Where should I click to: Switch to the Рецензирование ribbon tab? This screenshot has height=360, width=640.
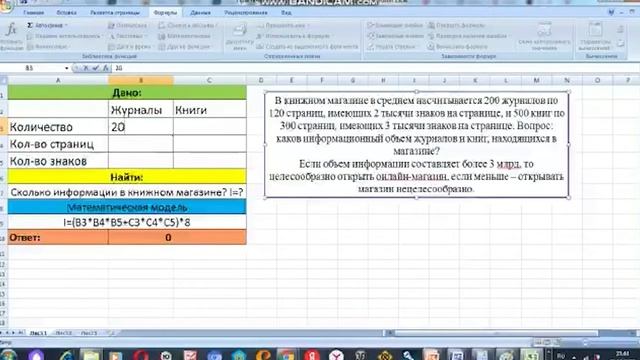pos(246,13)
